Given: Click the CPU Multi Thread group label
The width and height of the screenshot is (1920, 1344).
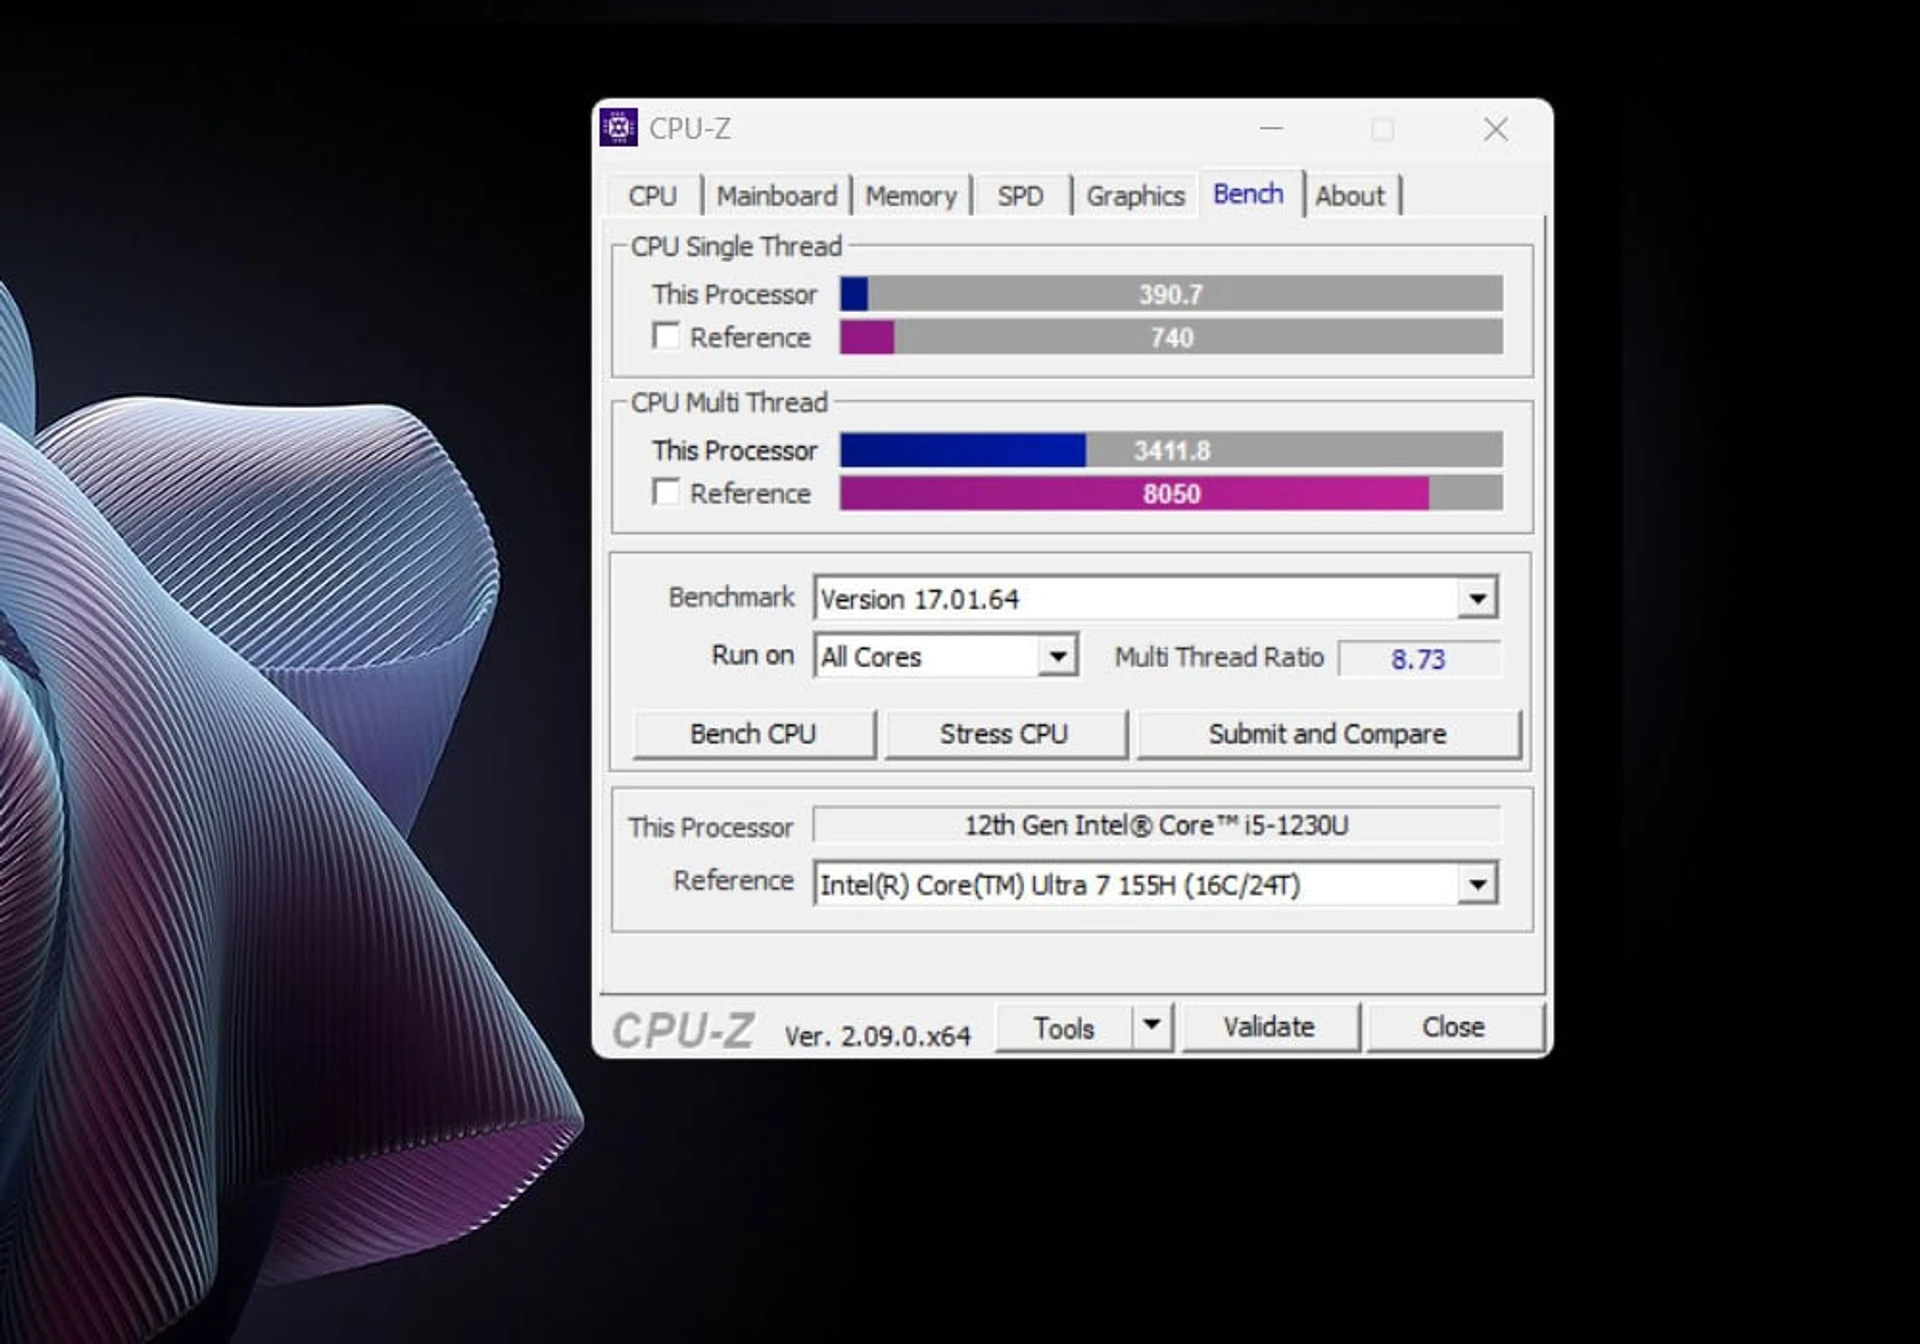Looking at the screenshot, I should (729, 402).
